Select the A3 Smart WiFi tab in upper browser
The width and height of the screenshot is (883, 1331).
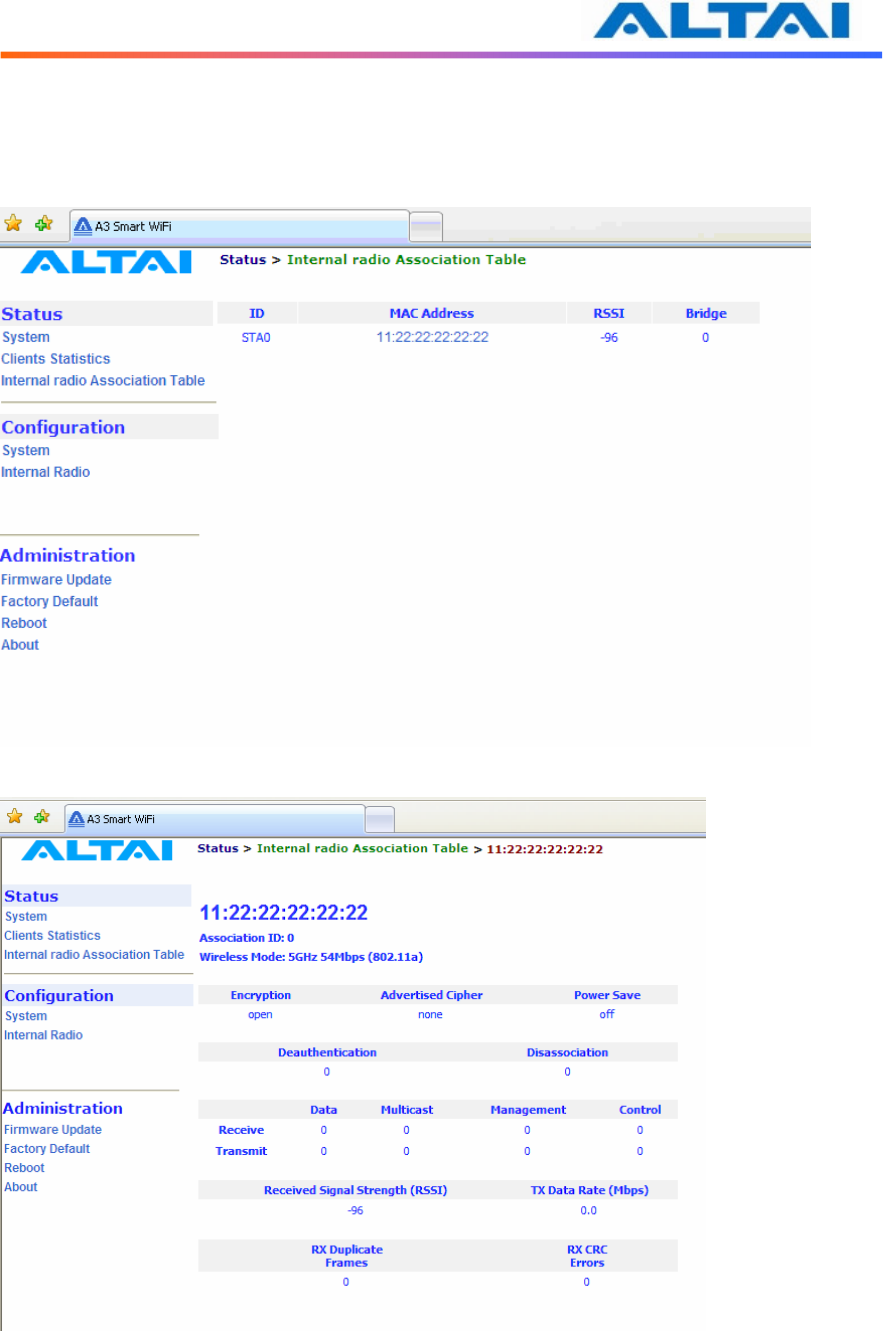pyautogui.click(x=240, y=226)
